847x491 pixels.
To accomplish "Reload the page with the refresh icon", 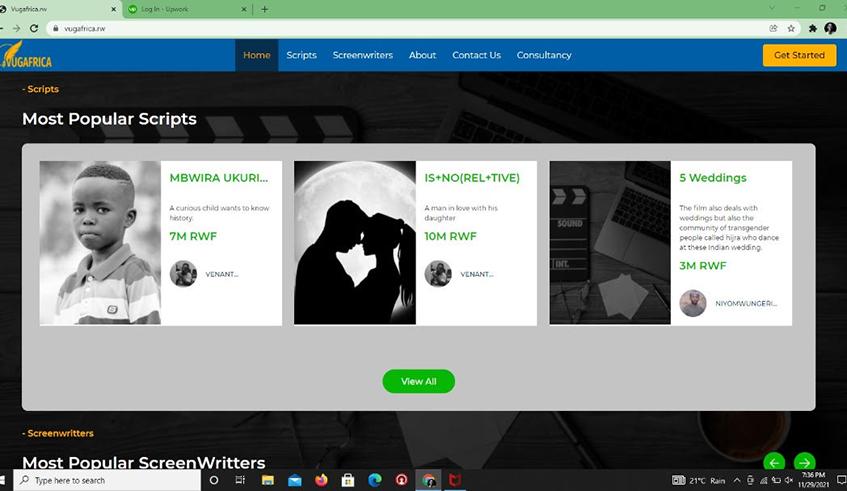I will click(x=34, y=28).
